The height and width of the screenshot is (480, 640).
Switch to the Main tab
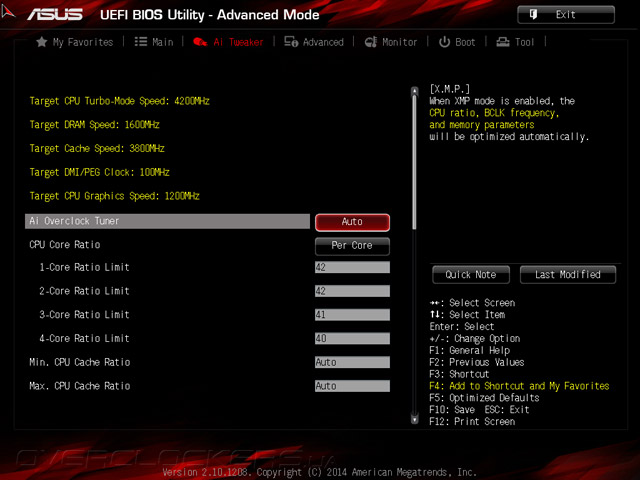point(162,42)
